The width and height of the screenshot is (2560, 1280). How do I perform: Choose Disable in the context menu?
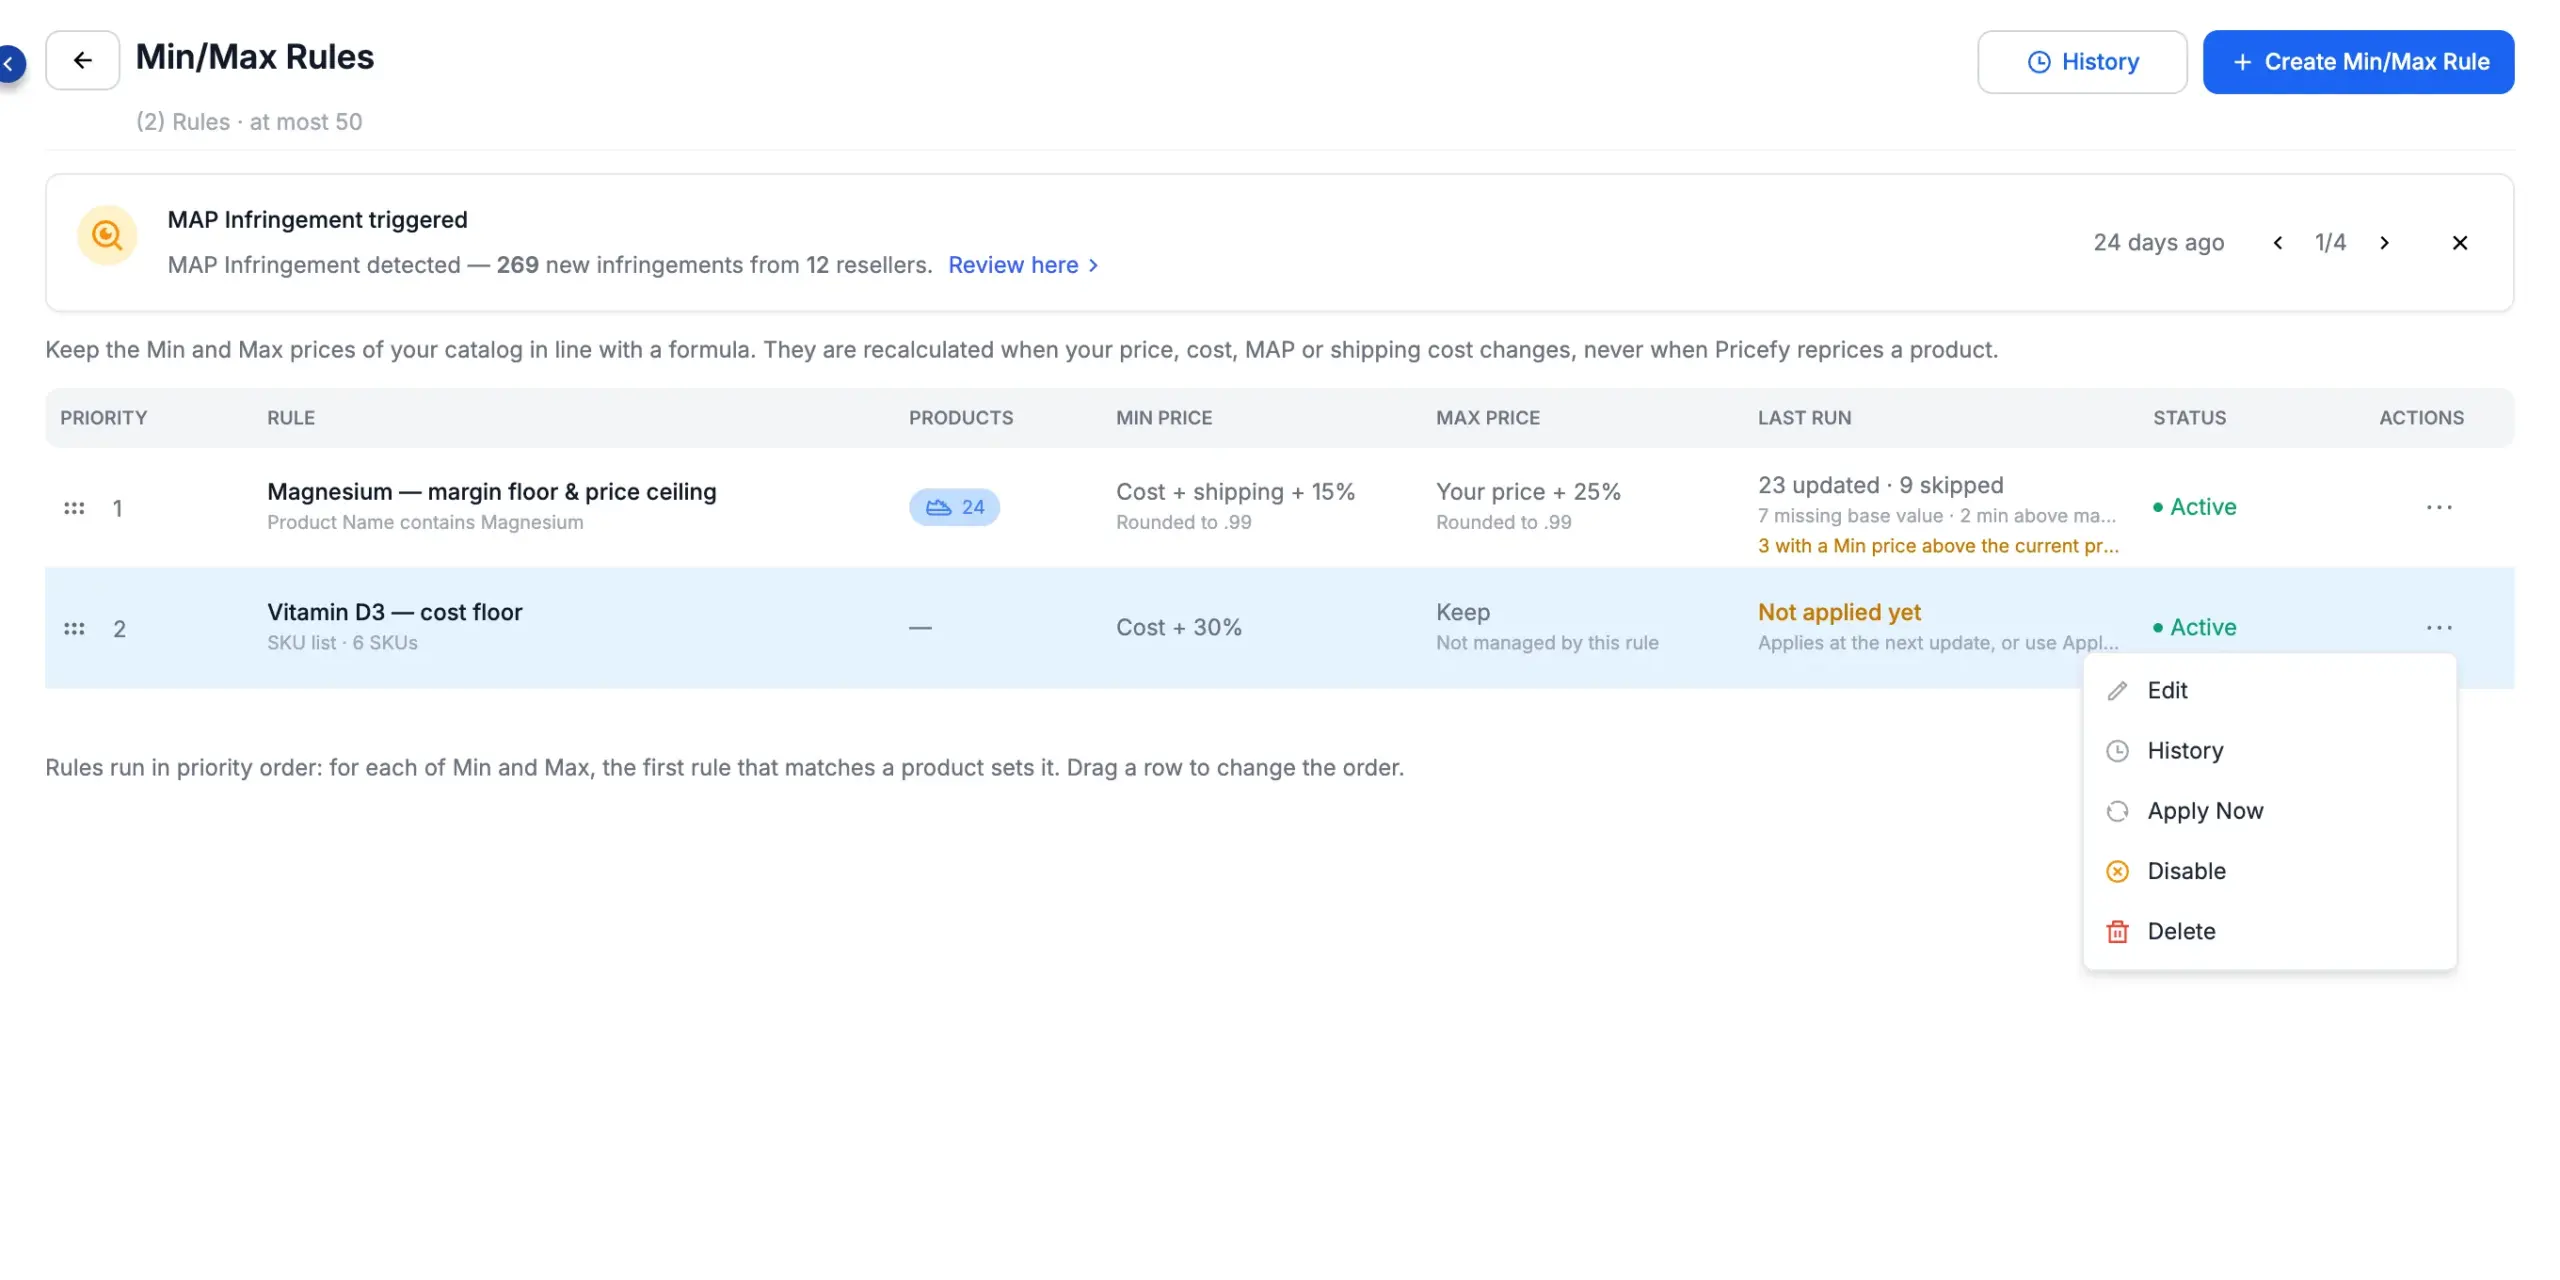click(x=2269, y=871)
